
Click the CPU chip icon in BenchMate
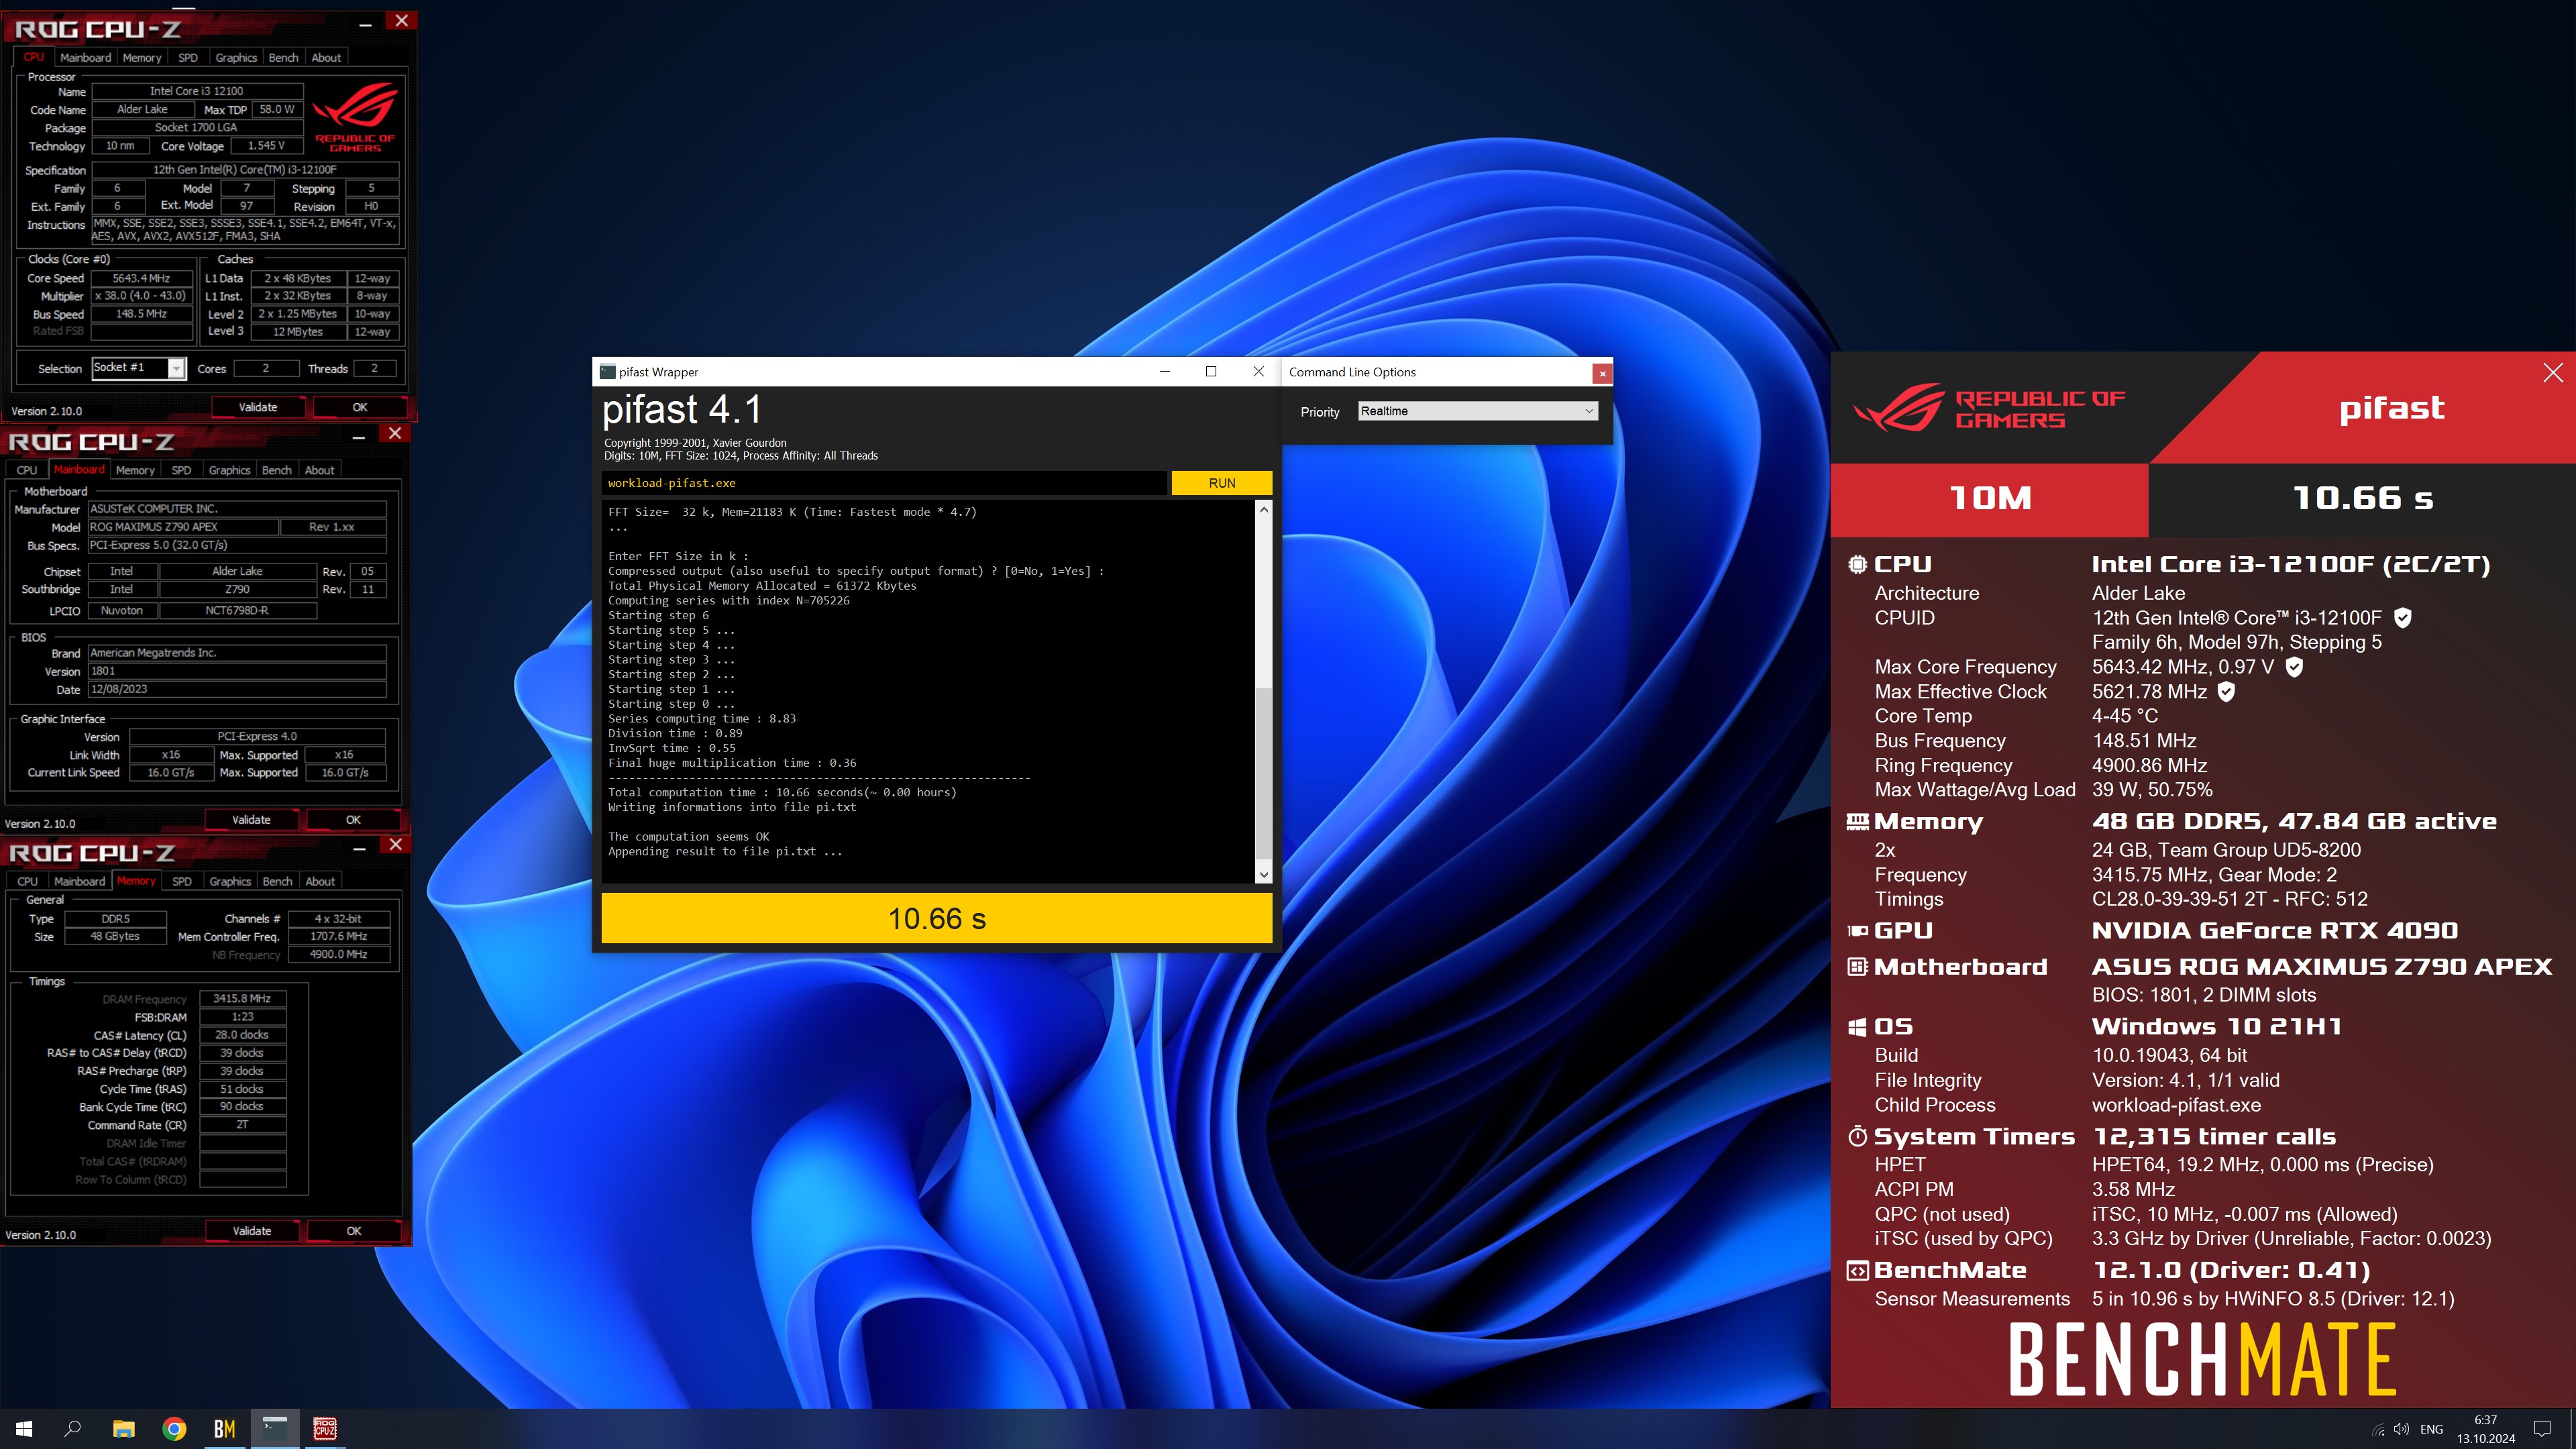[x=1857, y=565]
